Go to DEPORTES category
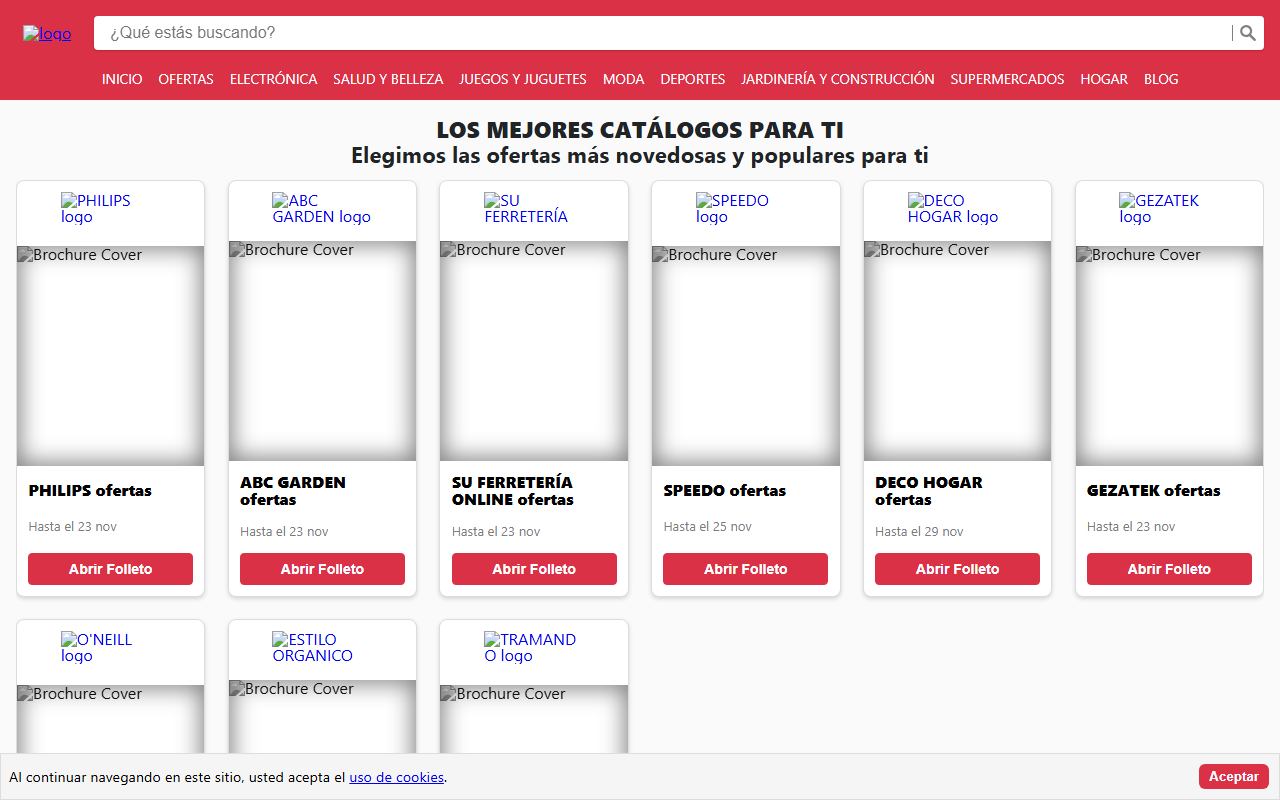Screen dimensions: 1280x800 click(x=692, y=79)
